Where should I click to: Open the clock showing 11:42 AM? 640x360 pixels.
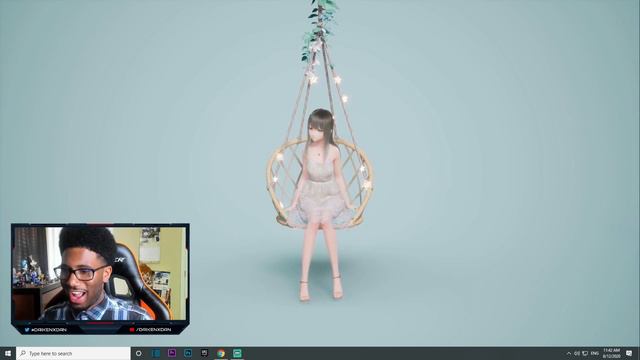(611, 353)
